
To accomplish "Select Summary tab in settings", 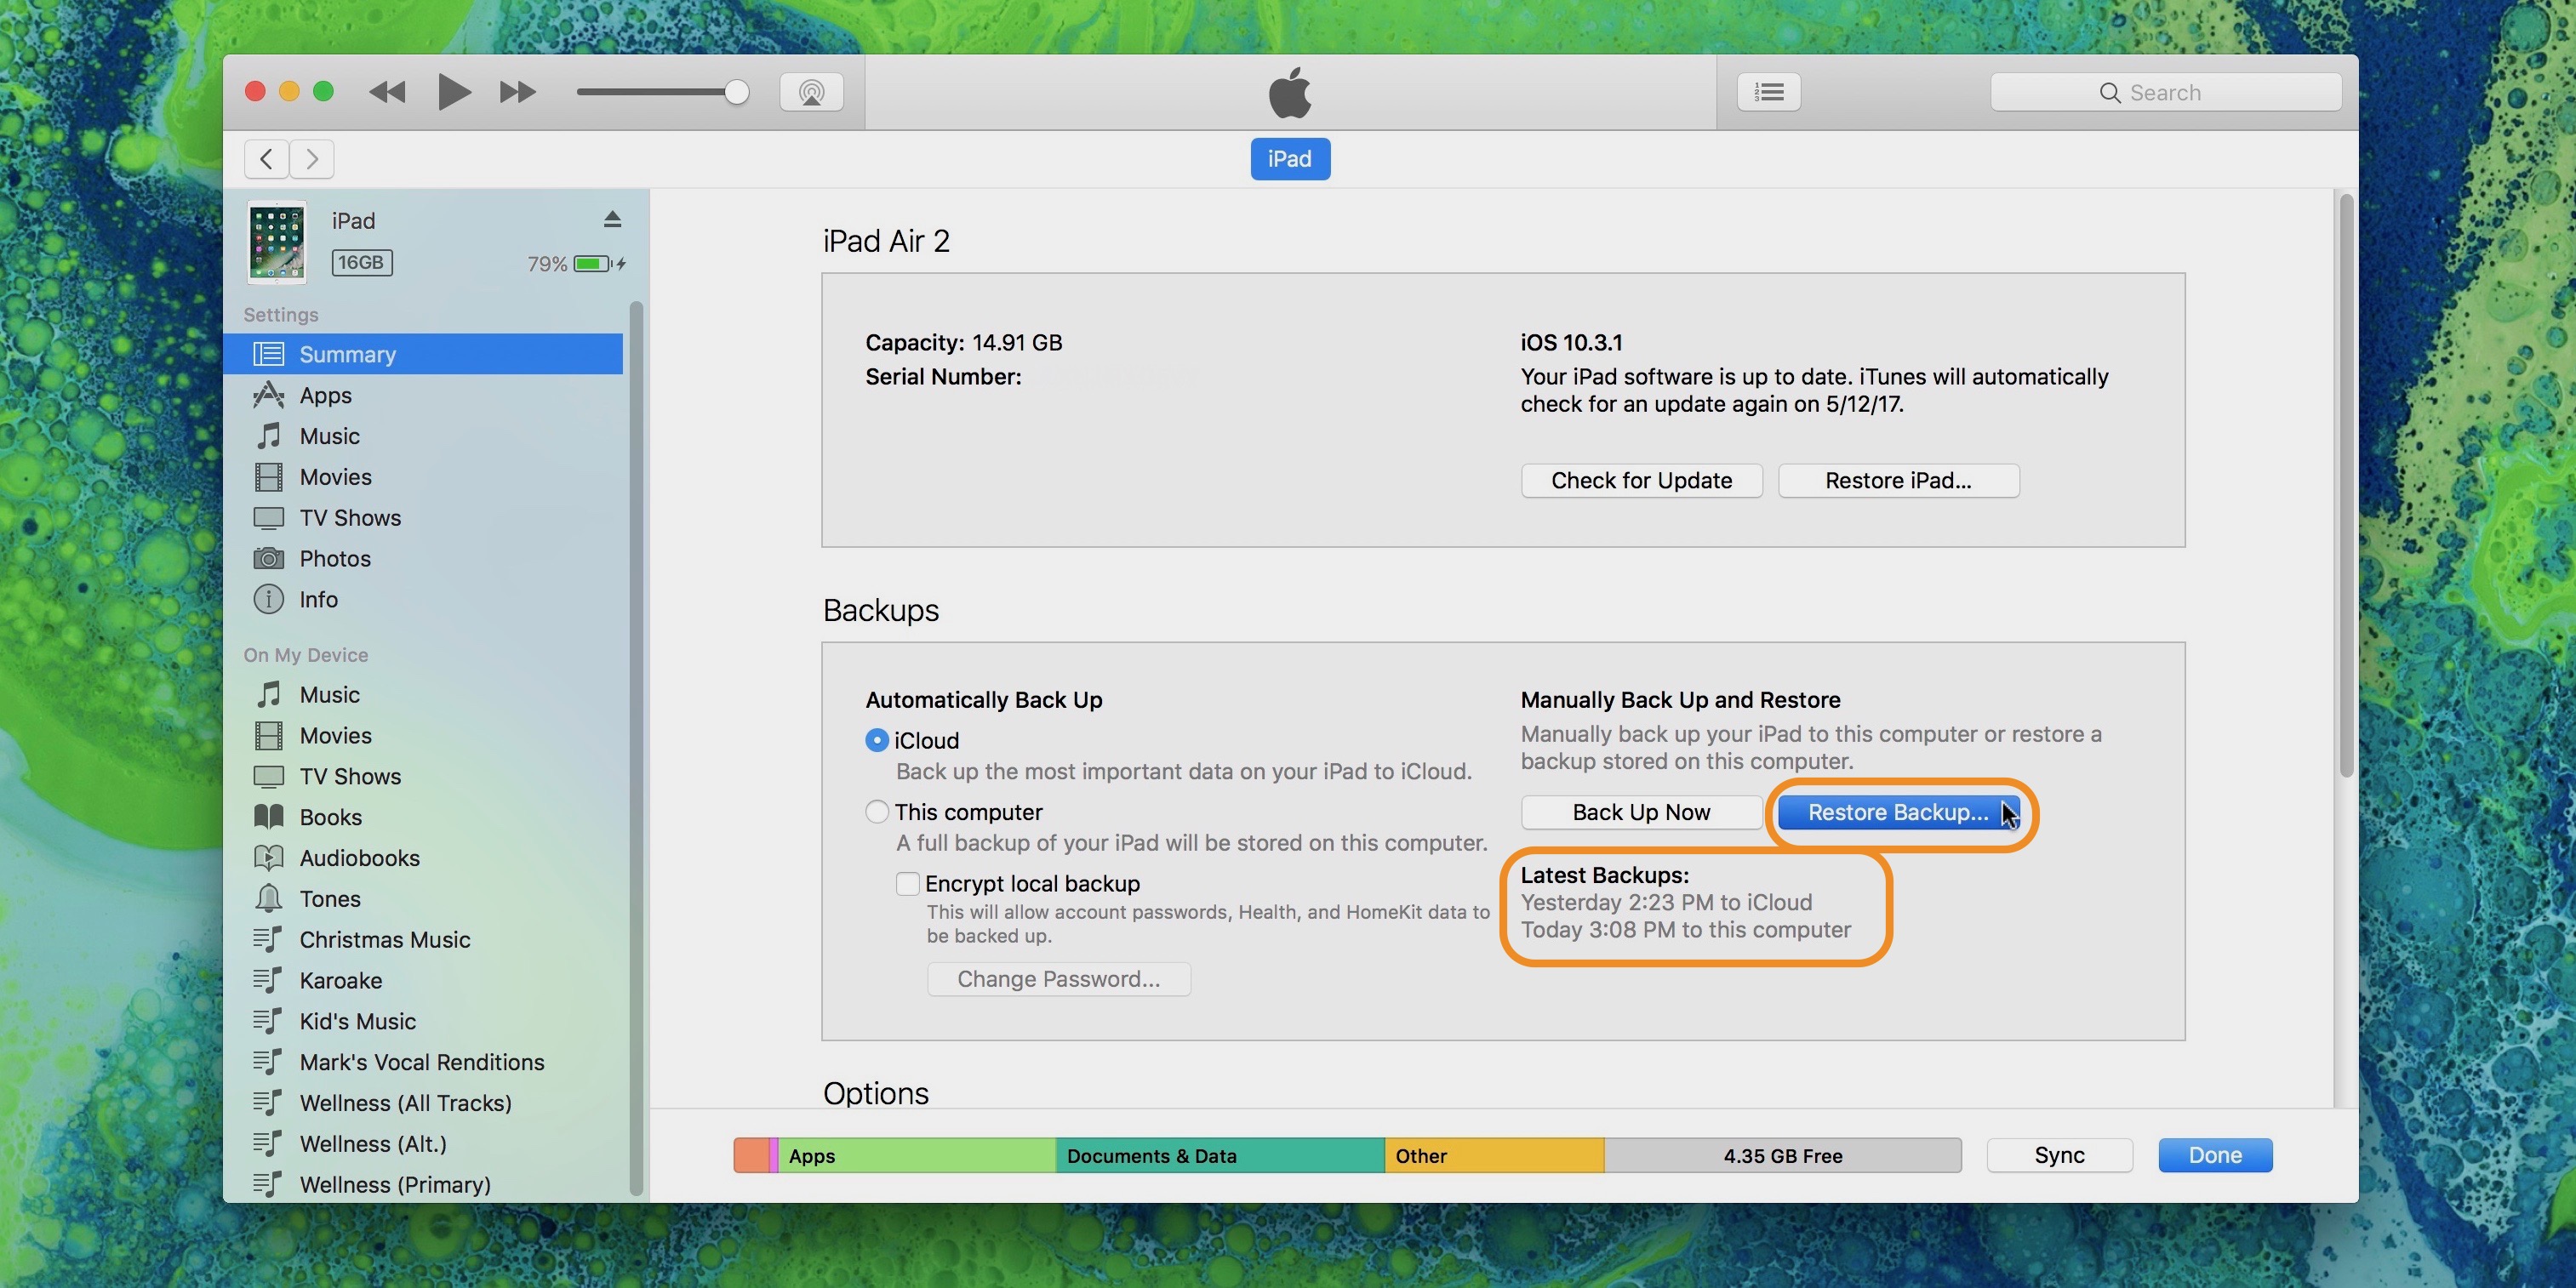I will tap(346, 353).
